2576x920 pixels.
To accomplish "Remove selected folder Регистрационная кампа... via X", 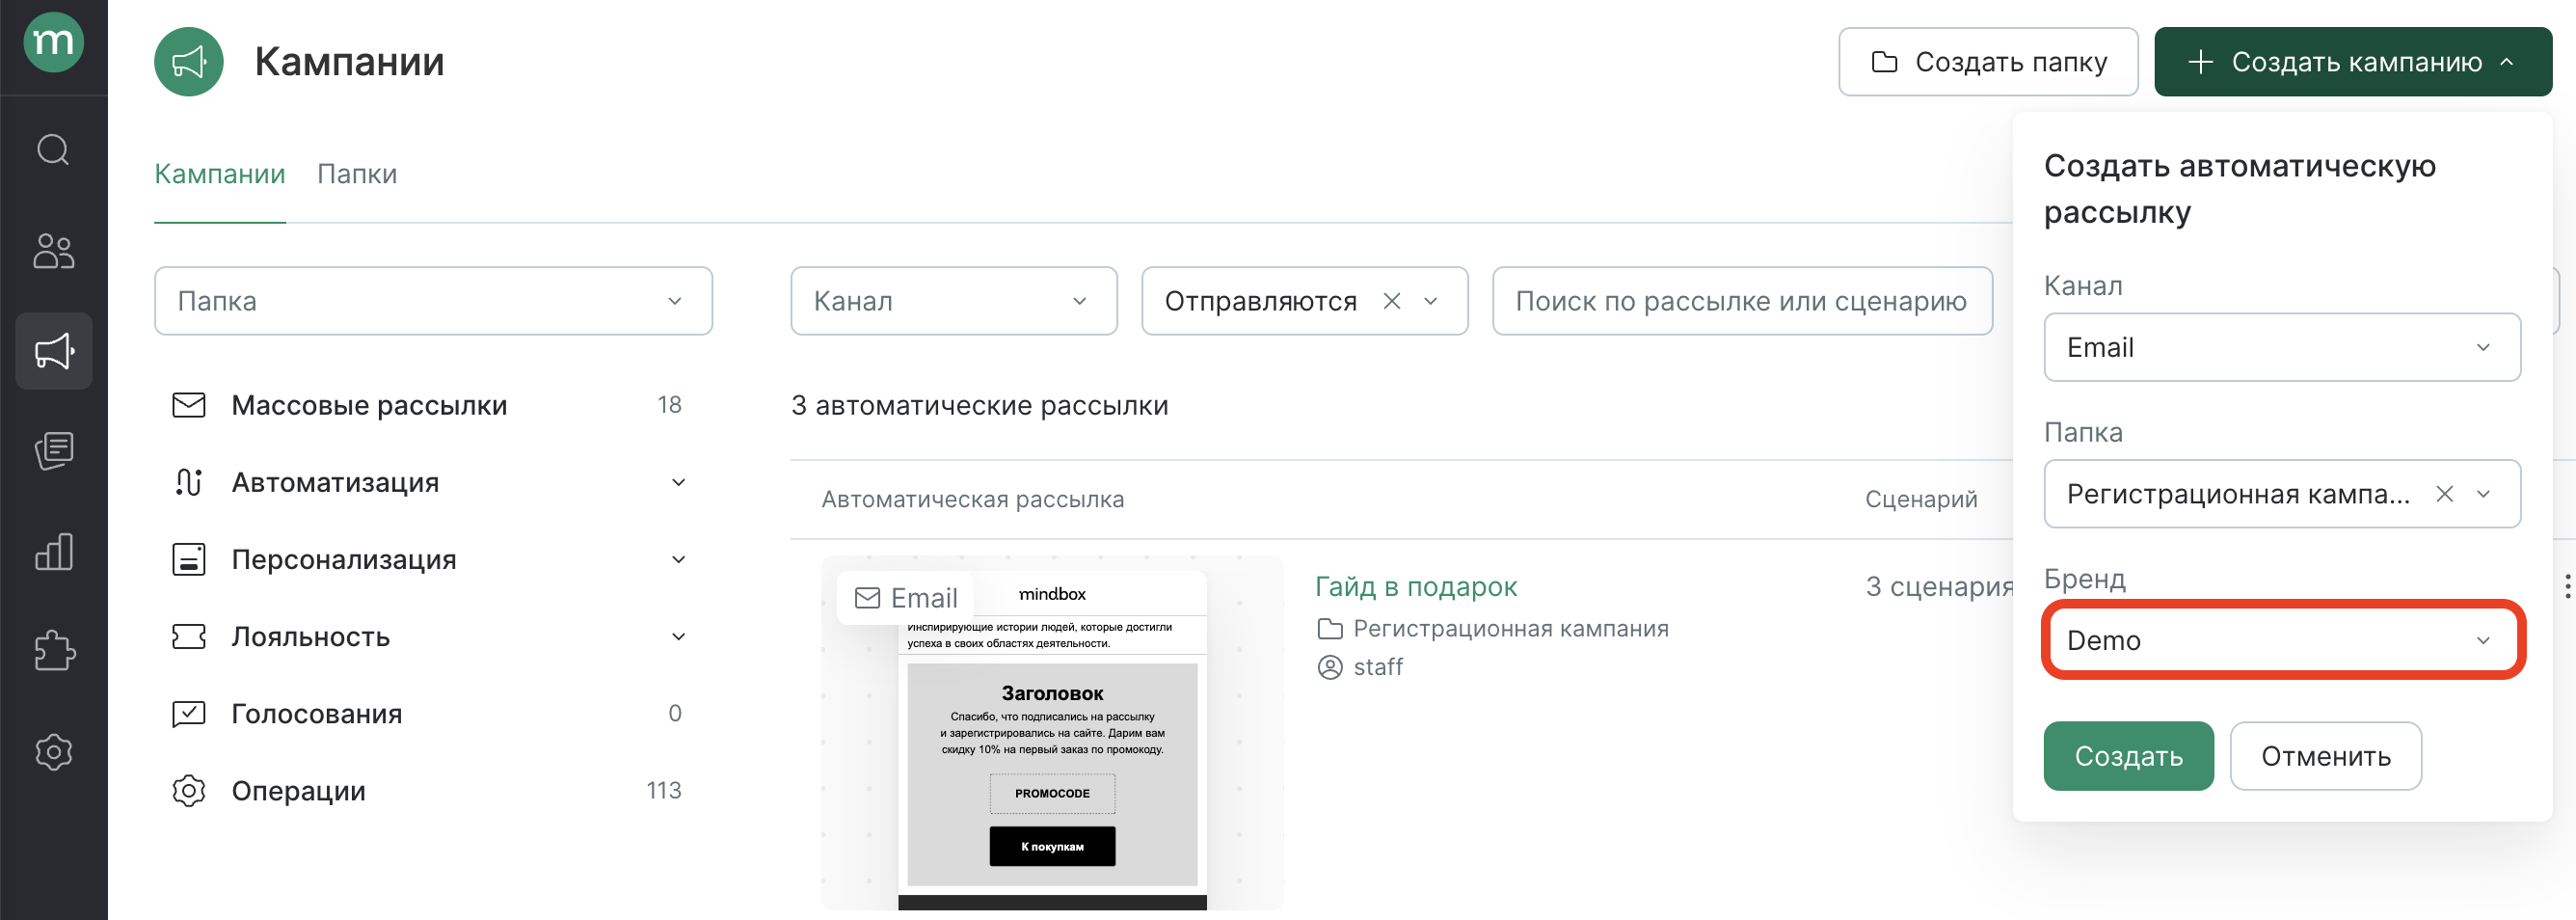I will [2446, 493].
